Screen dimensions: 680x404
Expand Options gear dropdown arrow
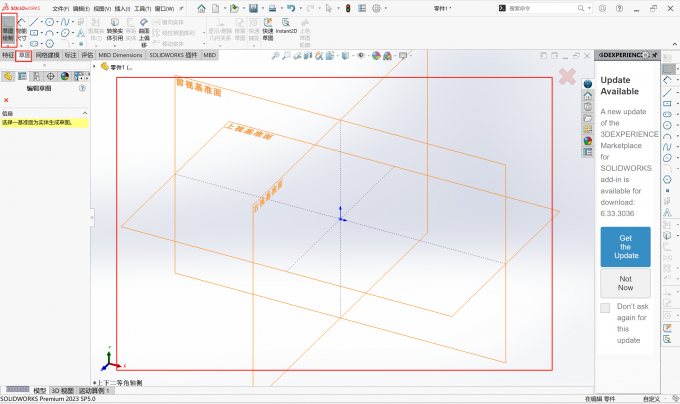point(386,8)
